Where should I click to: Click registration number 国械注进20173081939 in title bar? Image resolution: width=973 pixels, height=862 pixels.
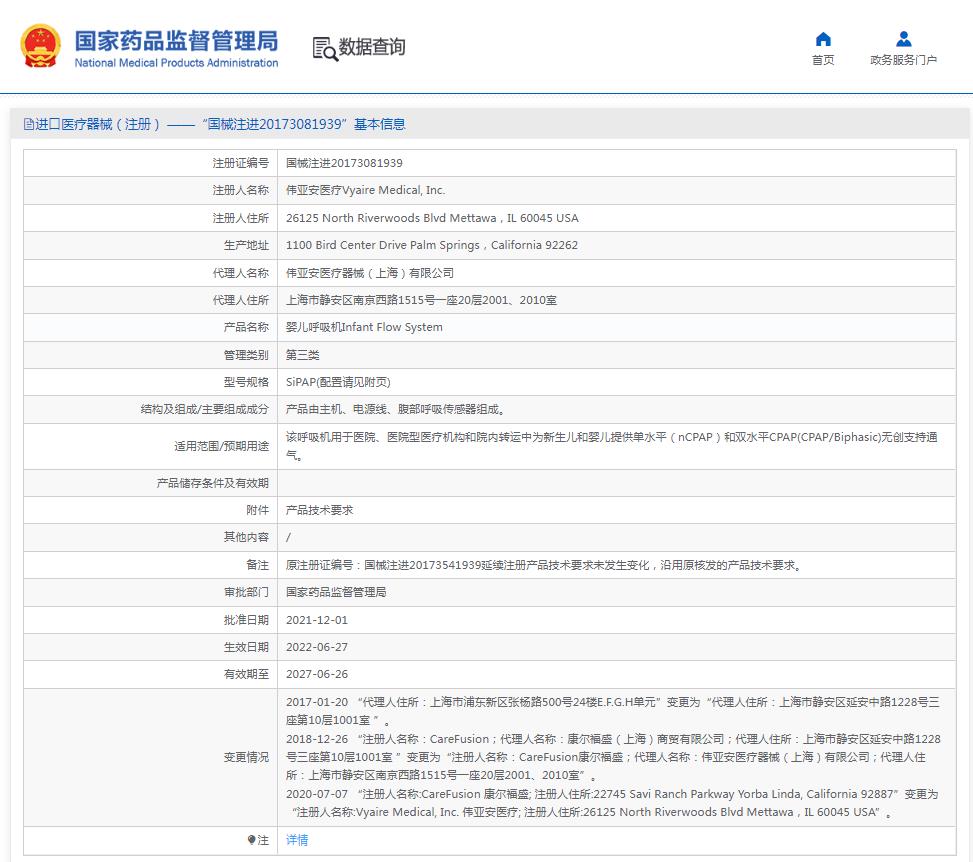[x=265, y=123]
